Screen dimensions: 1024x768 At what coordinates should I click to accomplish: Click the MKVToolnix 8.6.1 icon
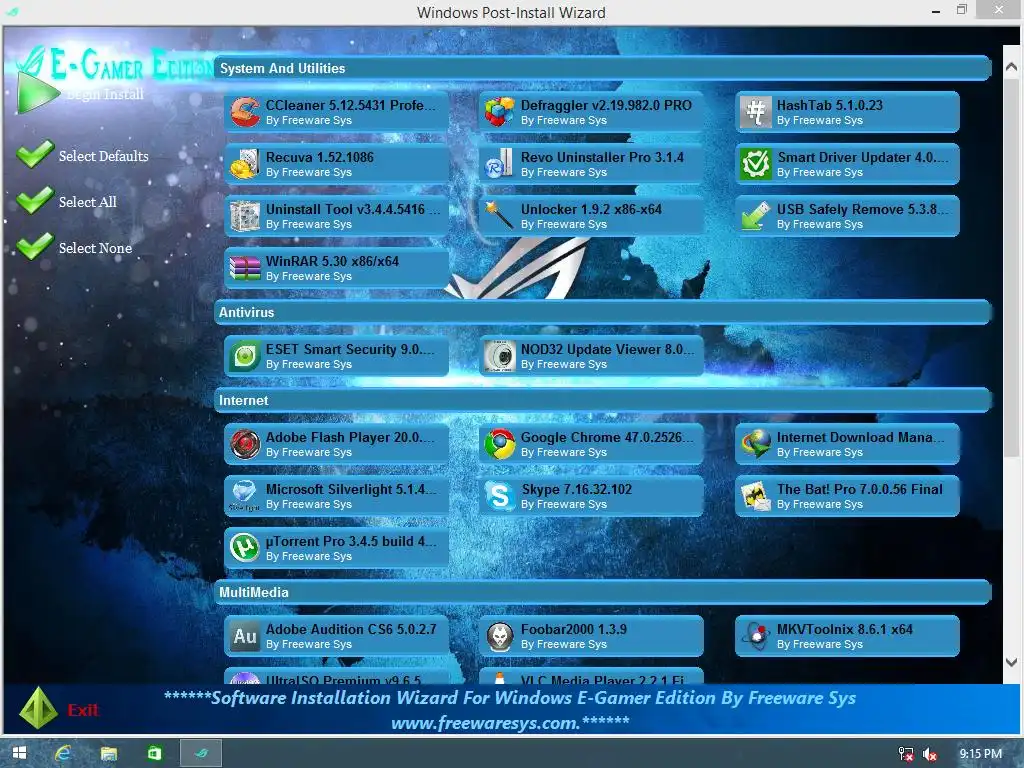pyautogui.click(x=756, y=636)
